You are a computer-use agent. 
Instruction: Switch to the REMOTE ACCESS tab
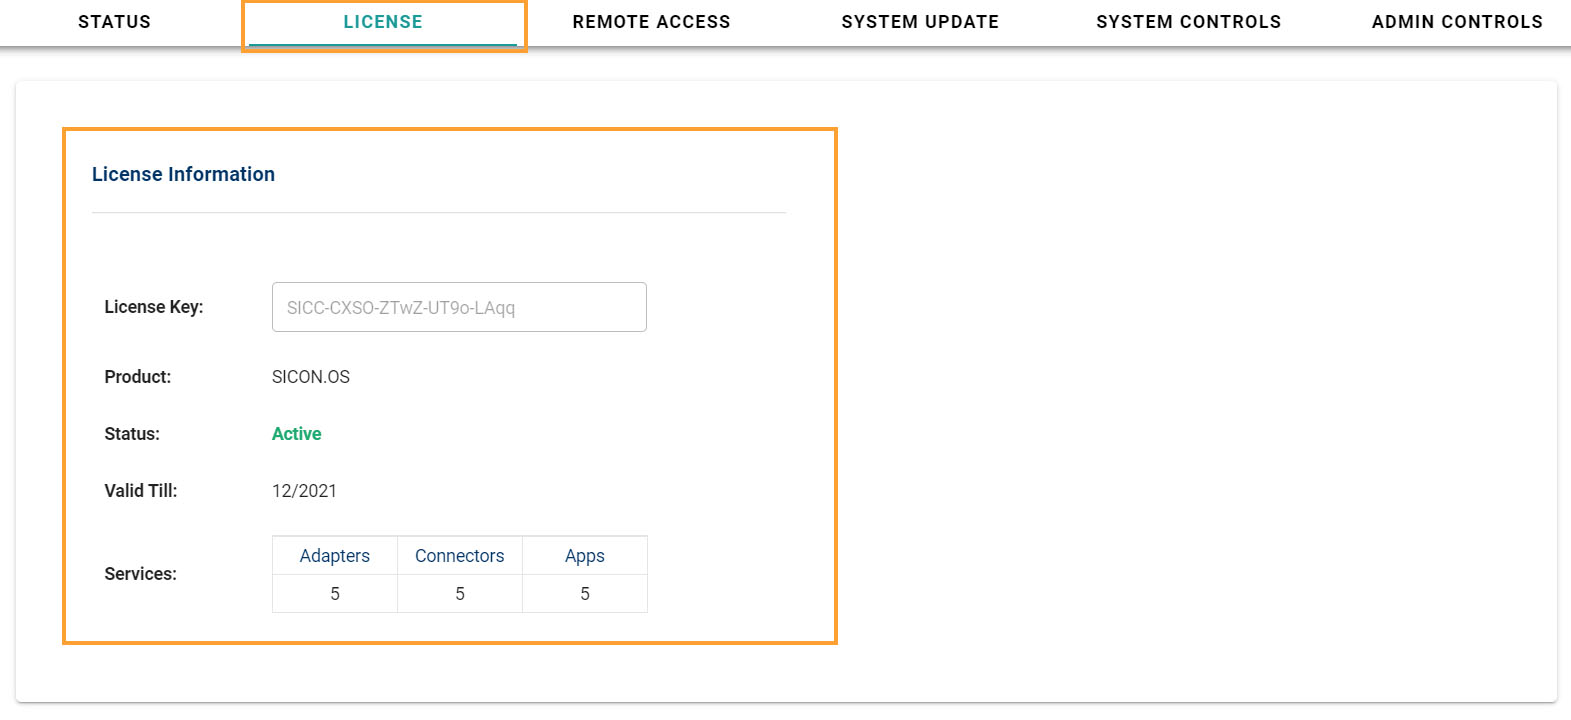pyautogui.click(x=651, y=22)
